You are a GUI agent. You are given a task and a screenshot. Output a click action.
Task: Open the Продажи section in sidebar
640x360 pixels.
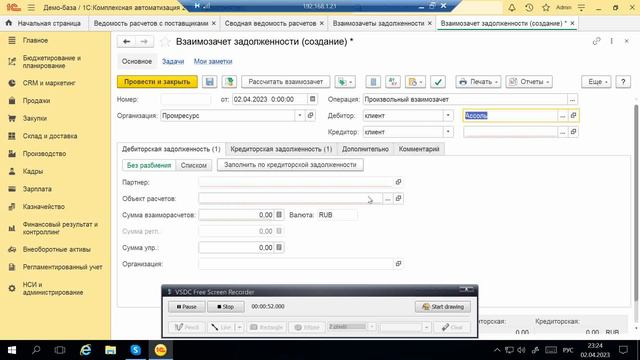pyautogui.click(x=36, y=100)
